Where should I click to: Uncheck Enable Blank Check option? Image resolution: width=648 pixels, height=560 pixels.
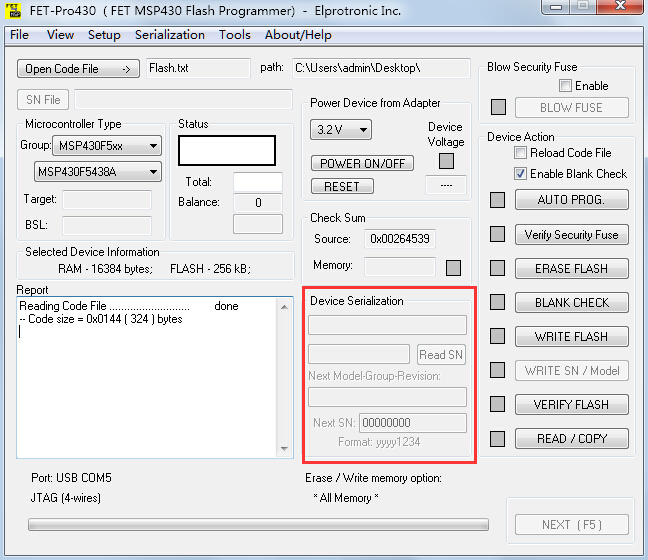(520, 174)
